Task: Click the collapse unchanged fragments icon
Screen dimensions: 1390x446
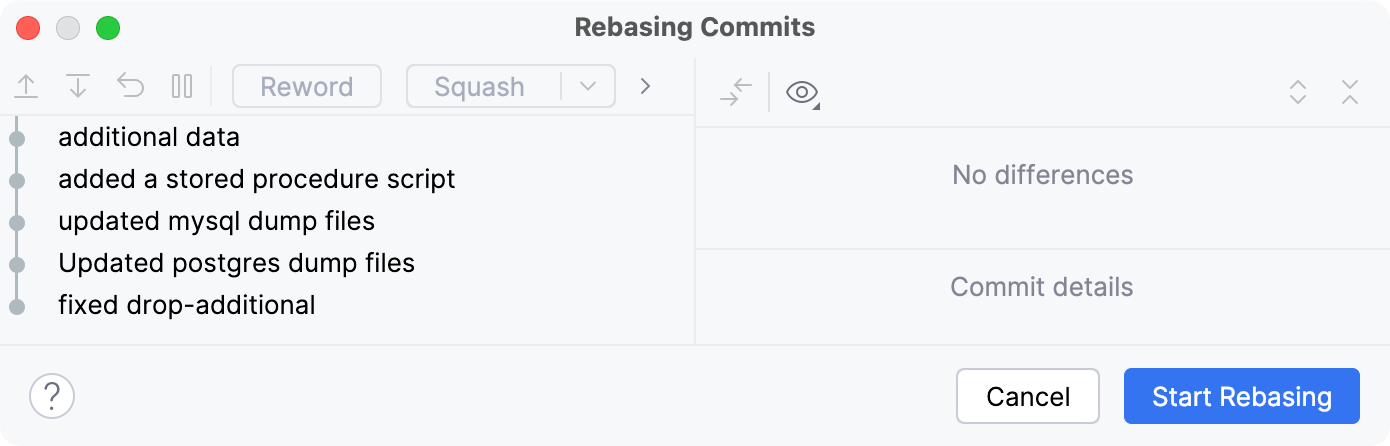Action: [x=735, y=93]
